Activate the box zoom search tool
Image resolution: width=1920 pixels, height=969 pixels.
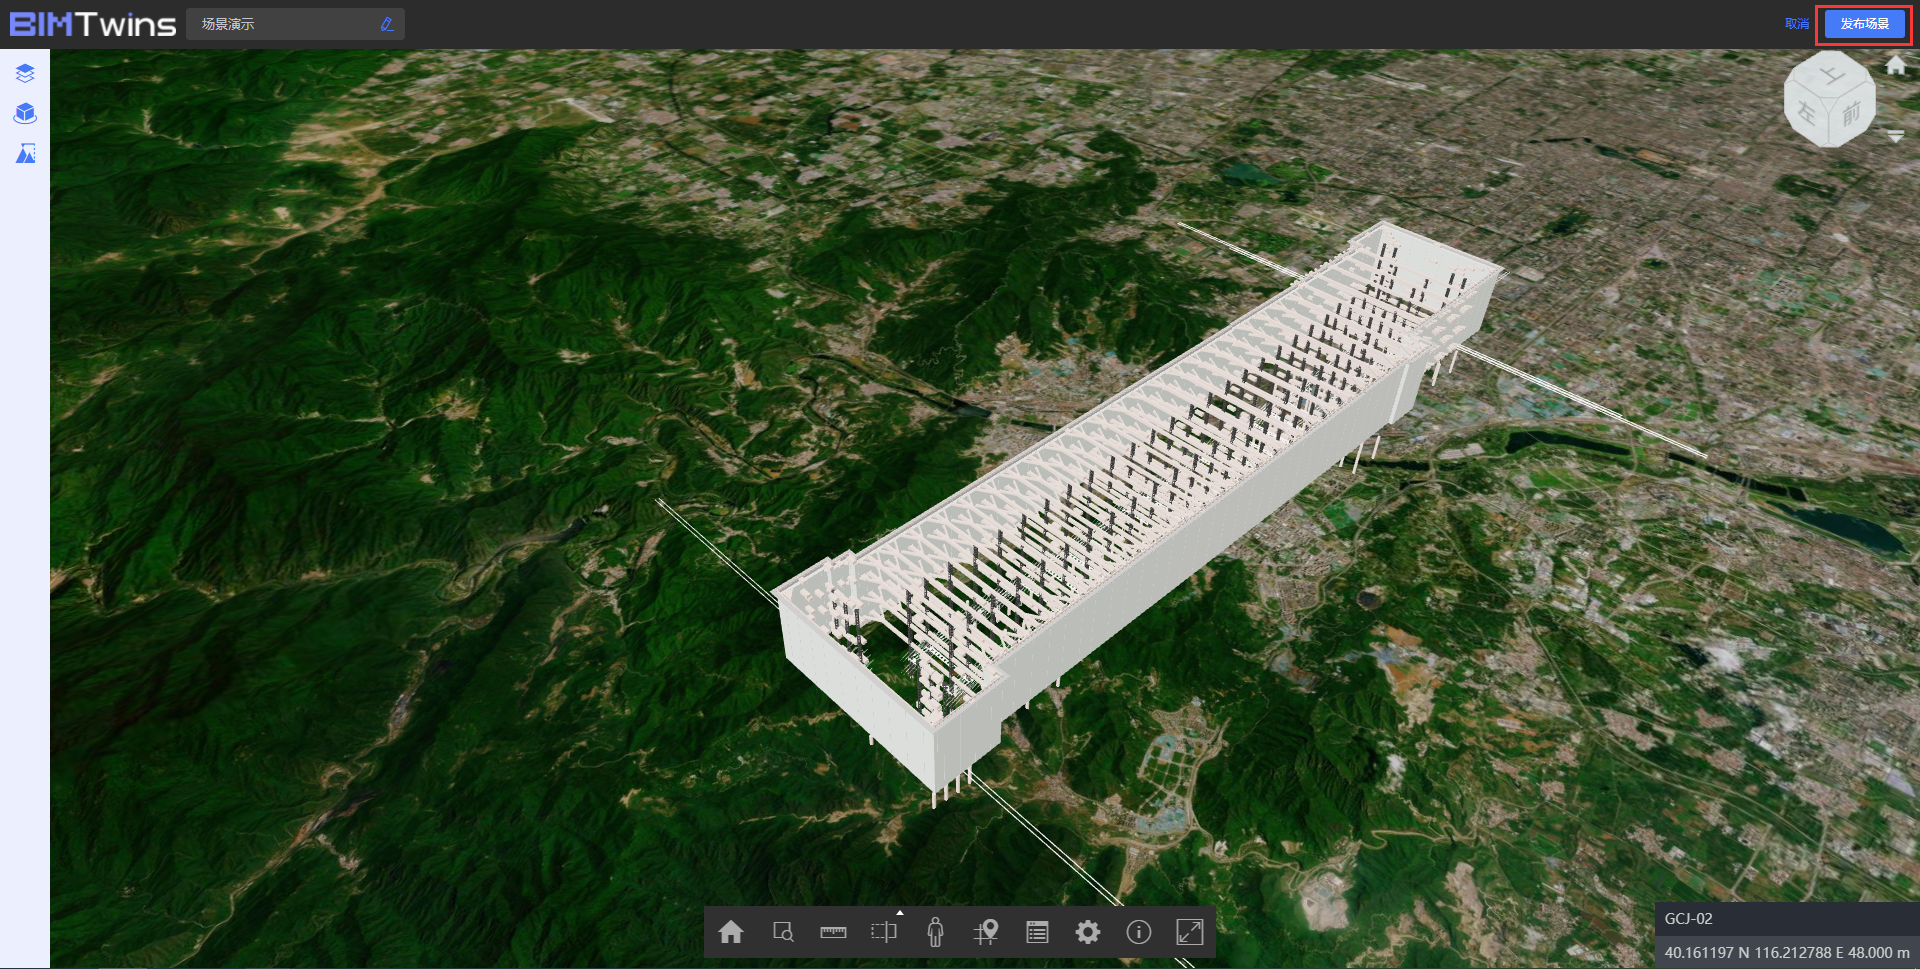[x=783, y=932]
